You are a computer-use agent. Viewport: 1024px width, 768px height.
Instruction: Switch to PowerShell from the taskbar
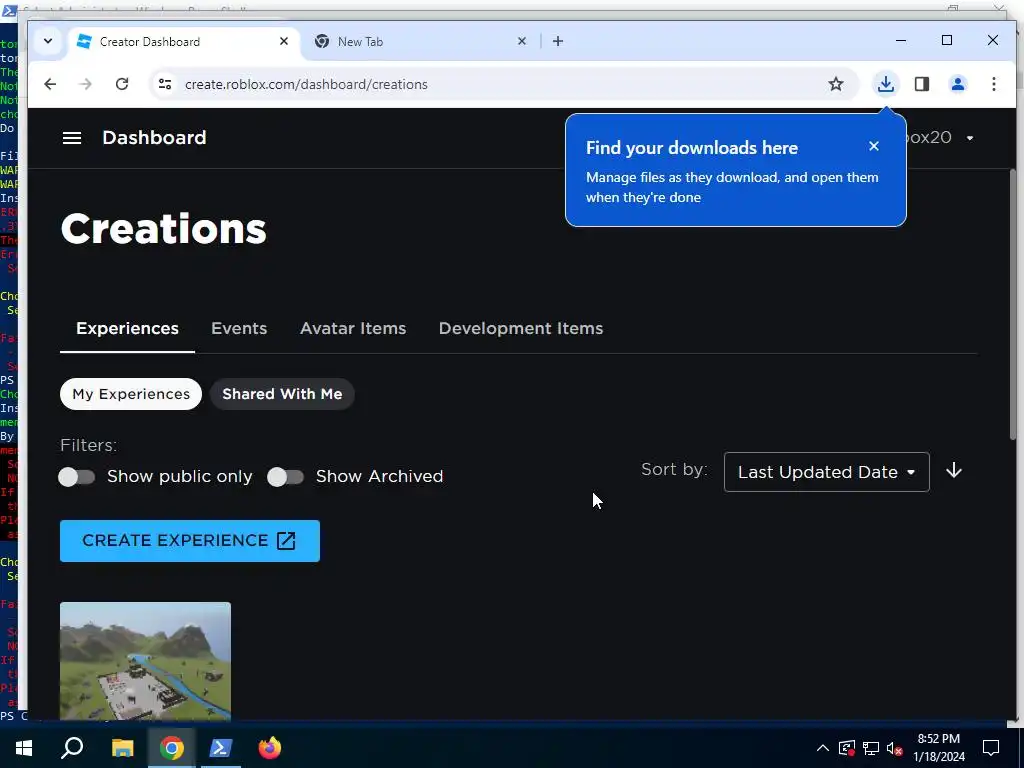pos(221,748)
